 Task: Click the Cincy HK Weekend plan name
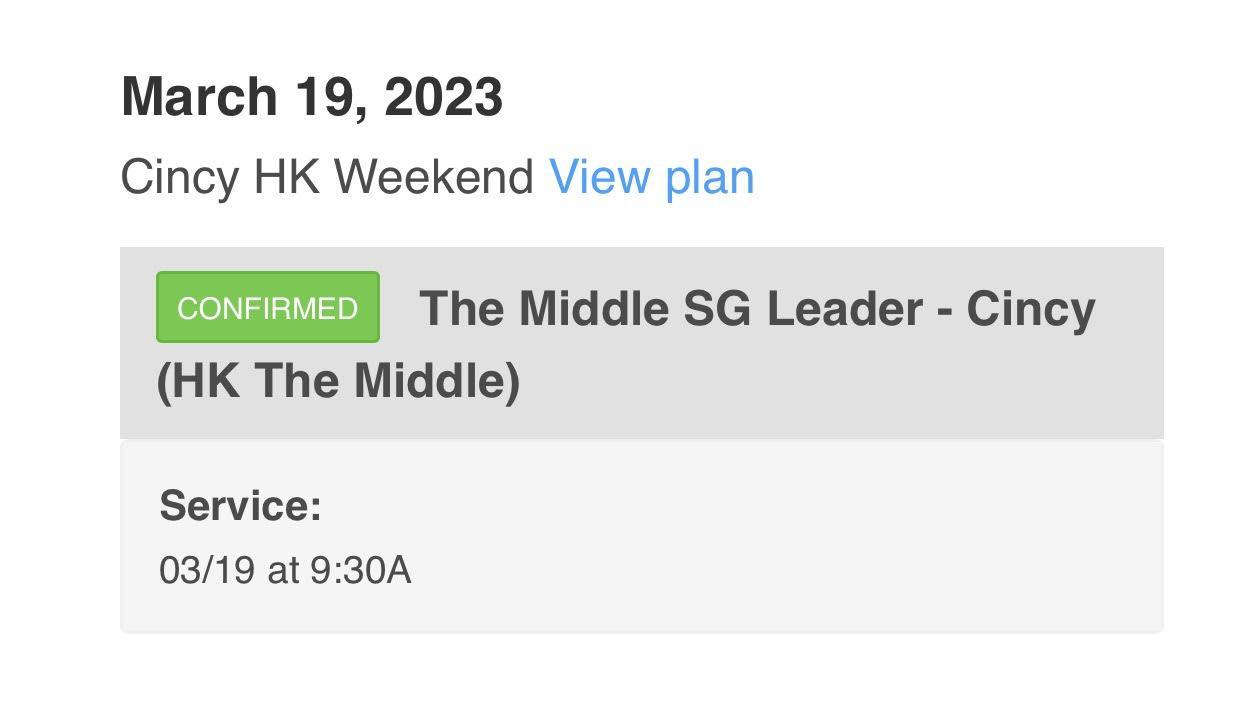tap(327, 177)
